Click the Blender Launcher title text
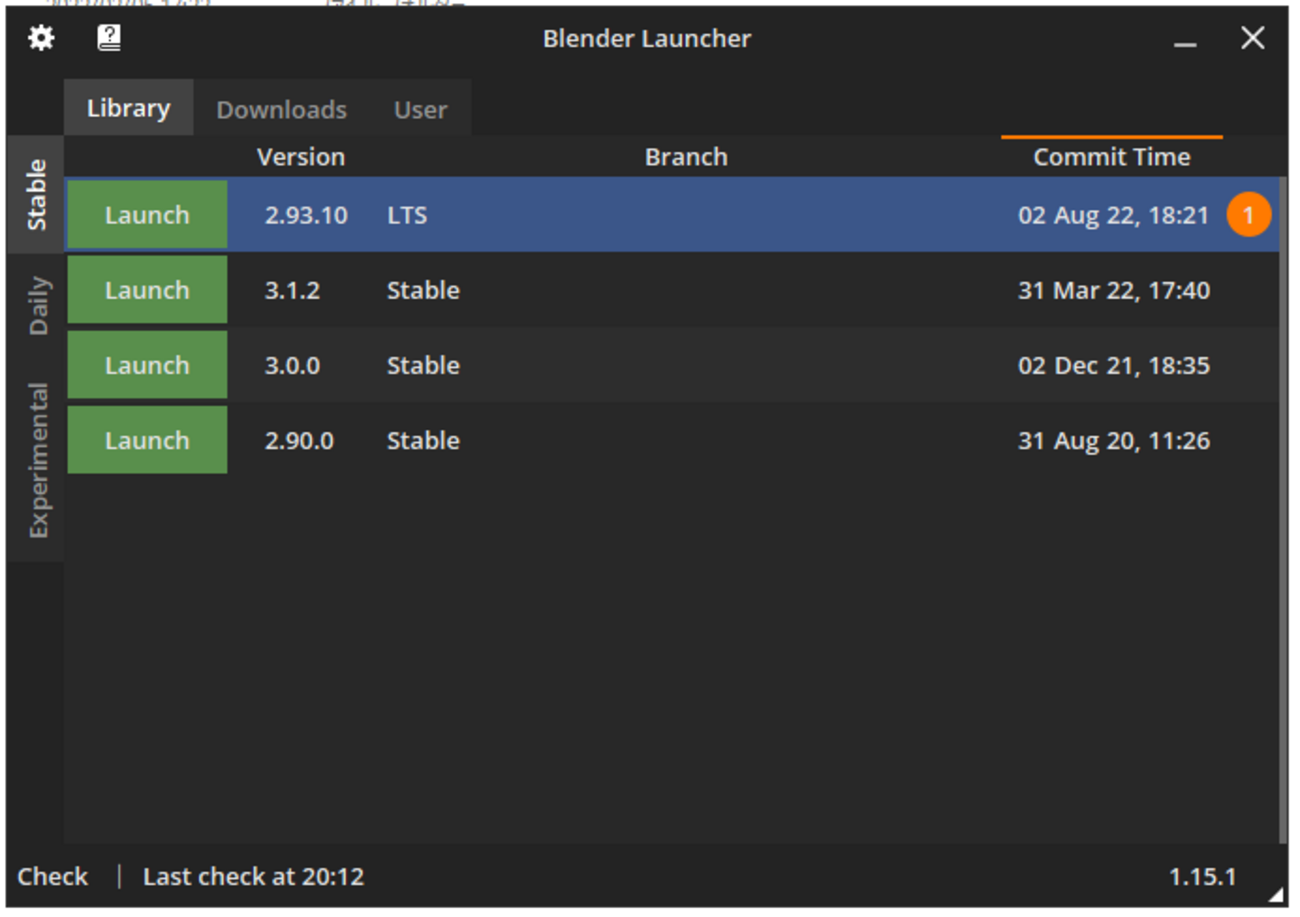The height and width of the screenshot is (917, 1300). (x=646, y=39)
